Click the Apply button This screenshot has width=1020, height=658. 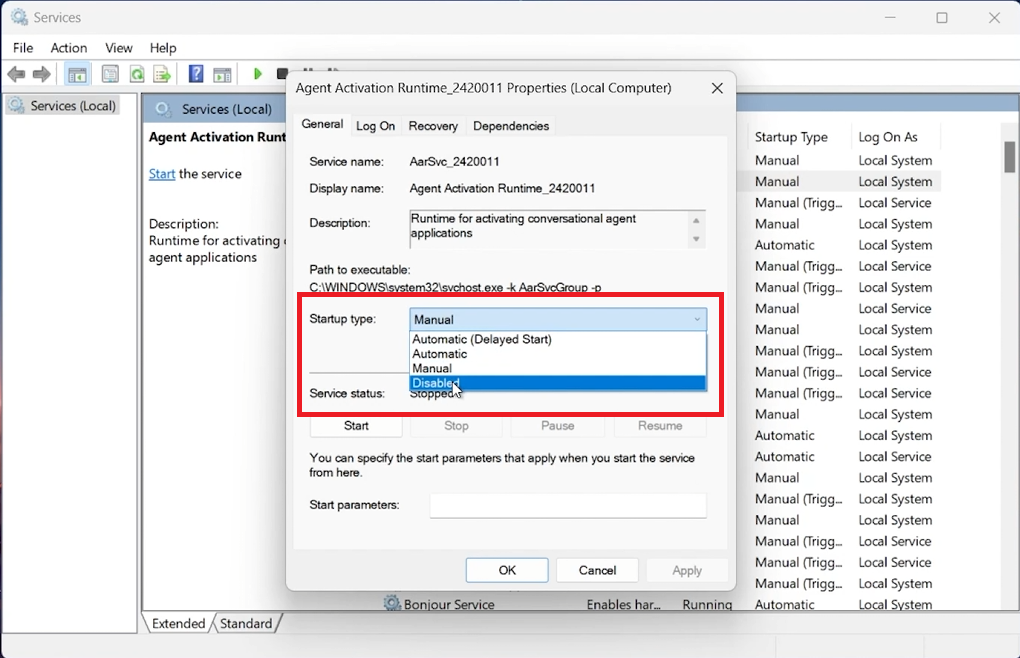pos(687,570)
